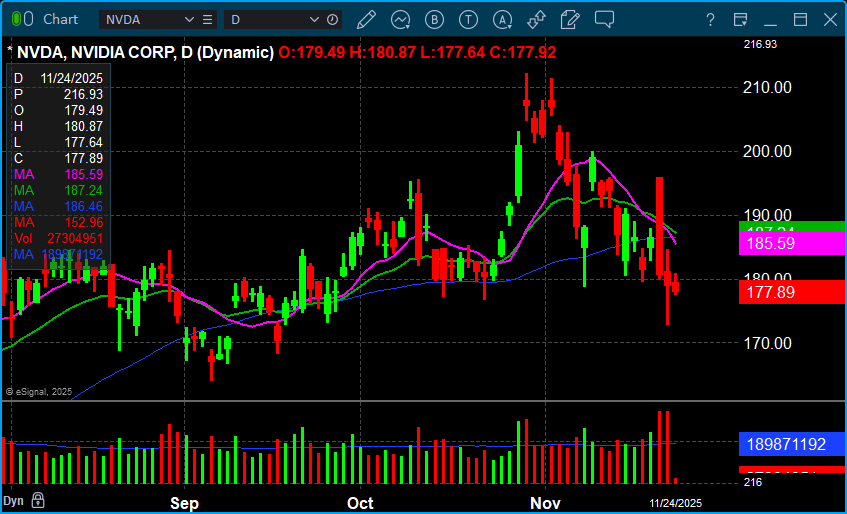The width and height of the screenshot is (847, 514).
Task: Open the window options menu icon
Action: click(x=741, y=20)
